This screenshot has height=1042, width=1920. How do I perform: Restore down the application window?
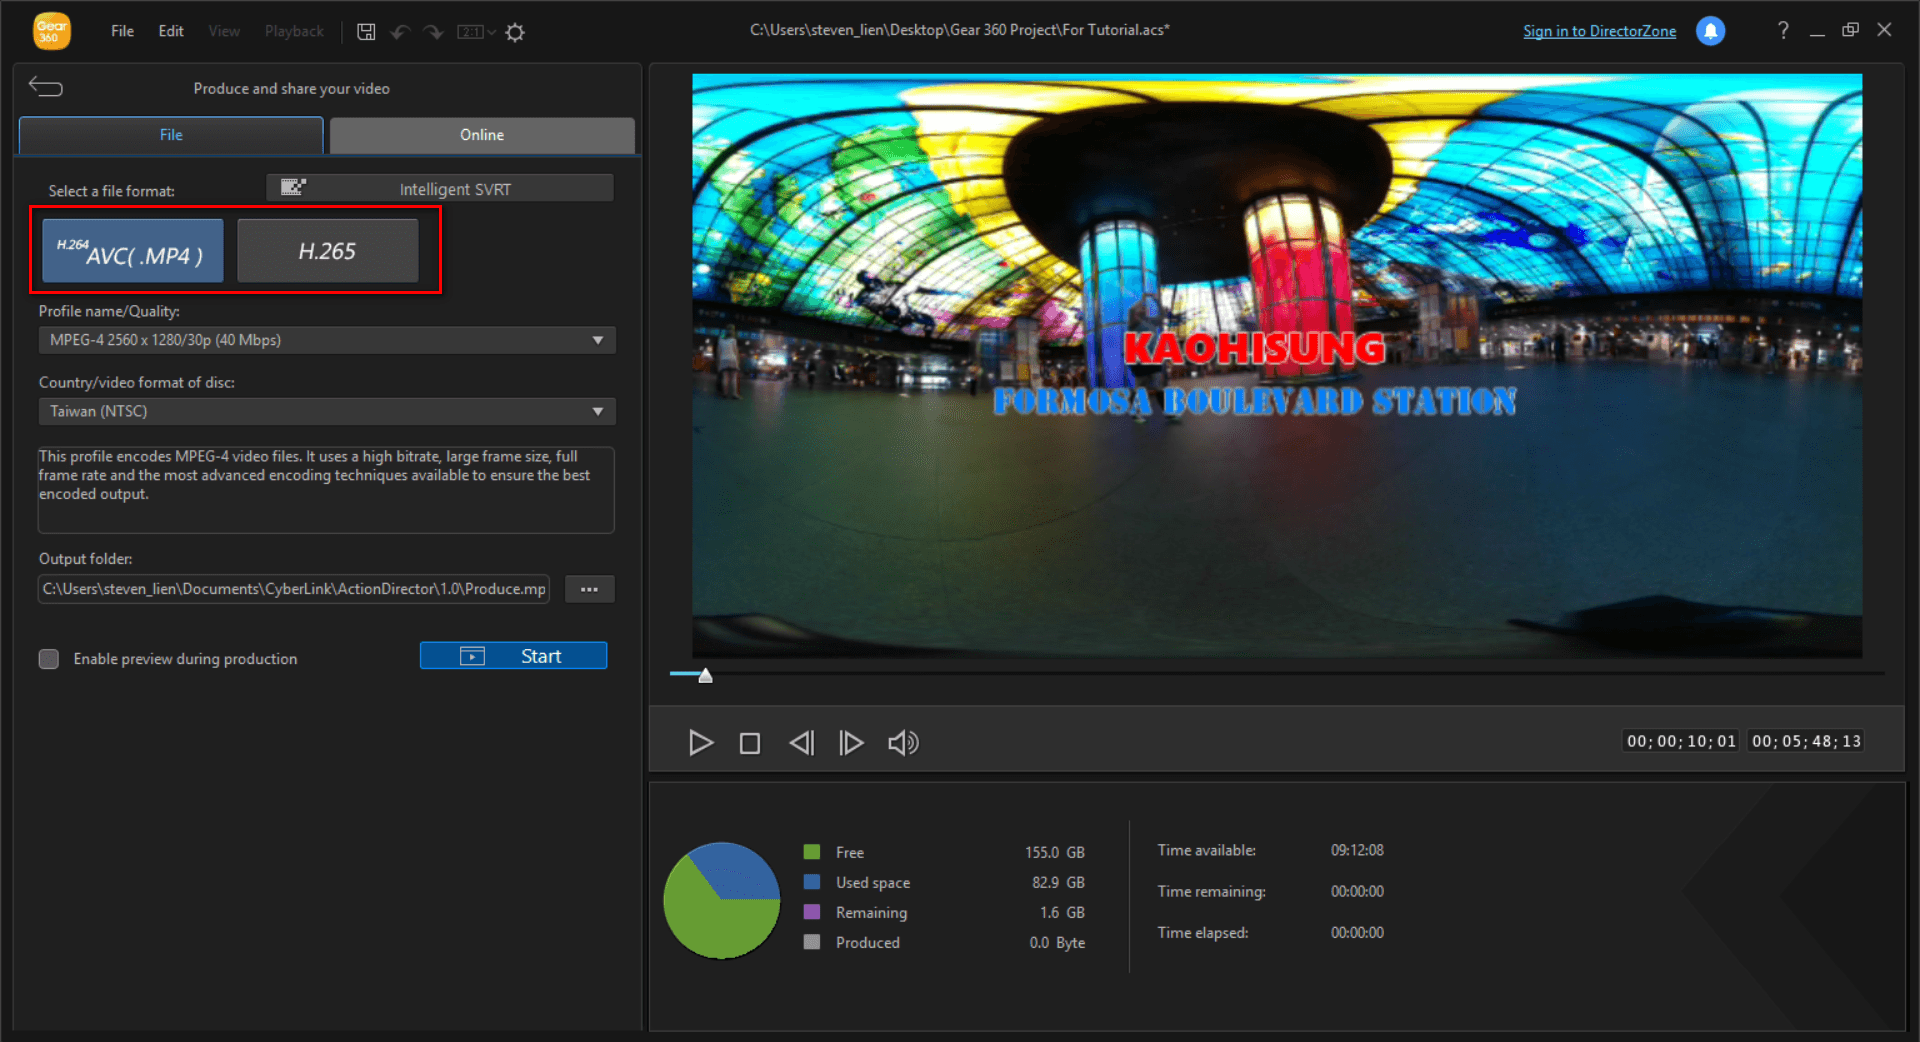[1851, 30]
